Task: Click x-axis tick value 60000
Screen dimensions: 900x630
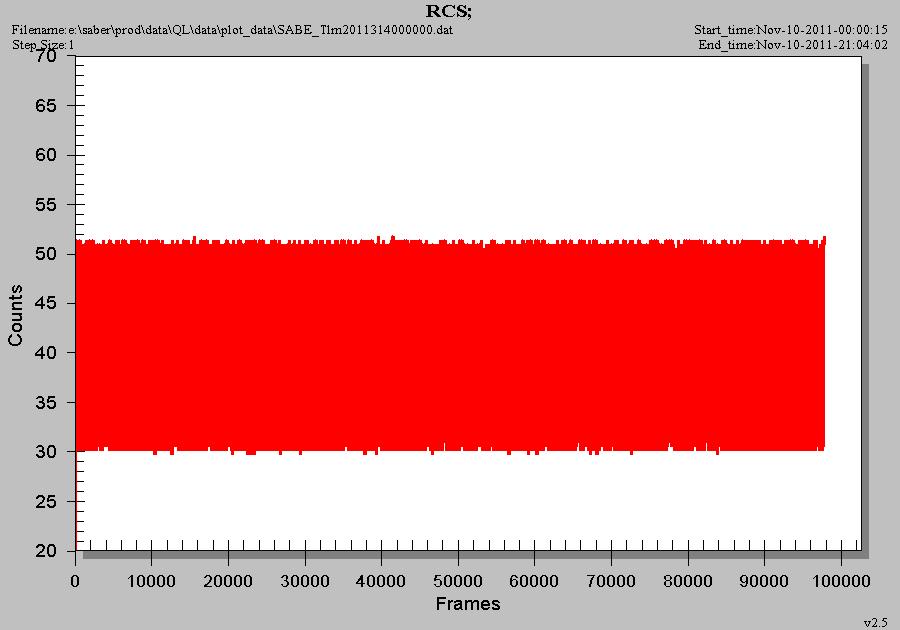Action: click(x=534, y=581)
